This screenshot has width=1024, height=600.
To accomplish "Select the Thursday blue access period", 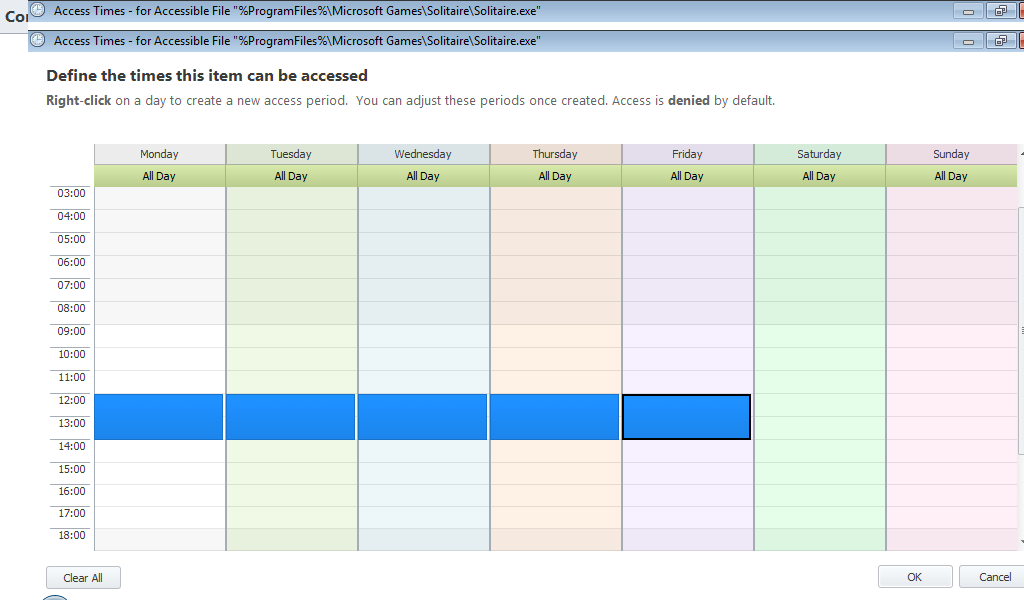I will [x=554, y=417].
